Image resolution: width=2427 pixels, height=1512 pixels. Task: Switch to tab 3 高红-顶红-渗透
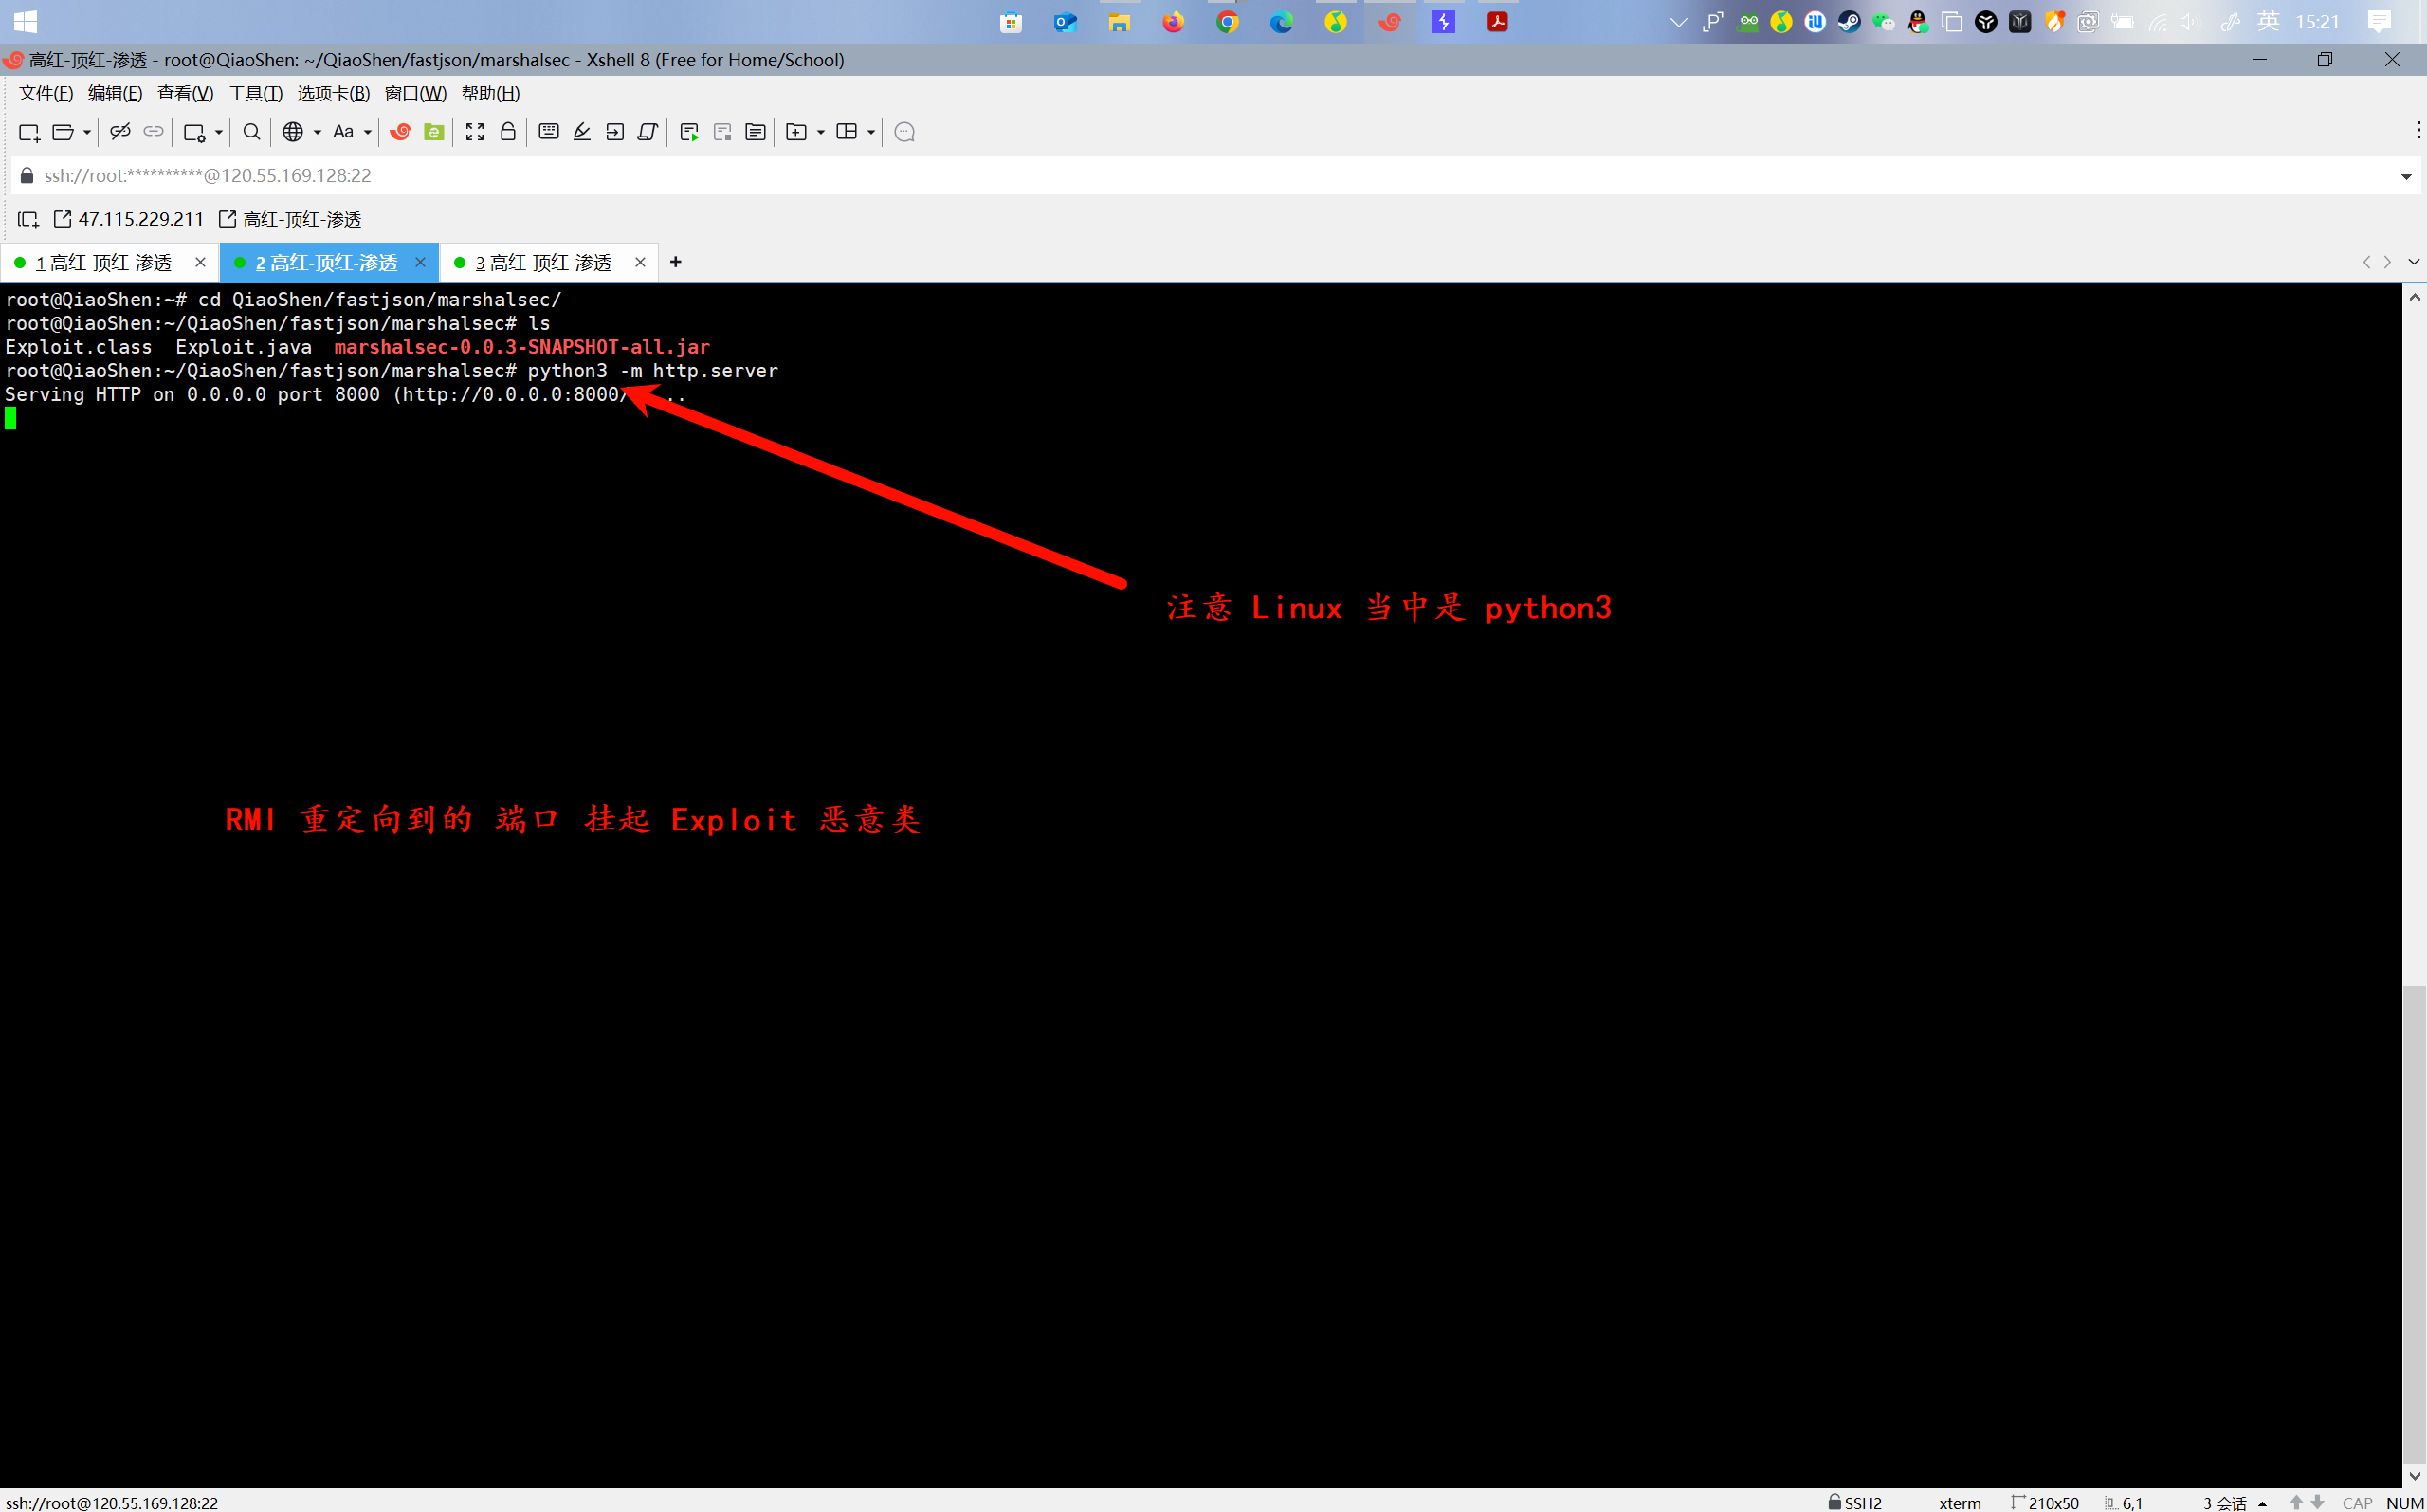544,262
